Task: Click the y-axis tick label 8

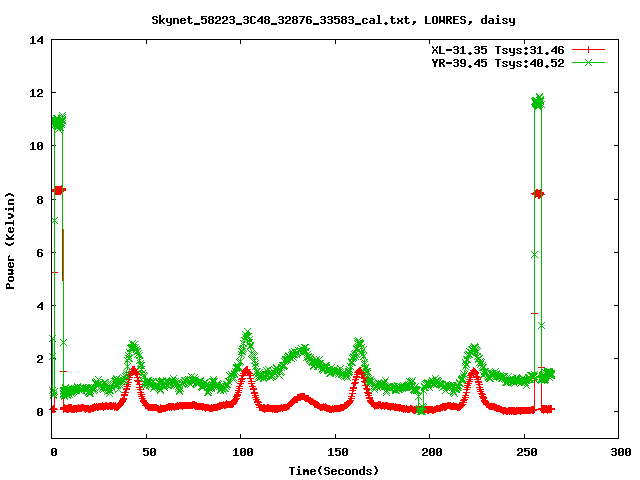Action: [x=40, y=200]
